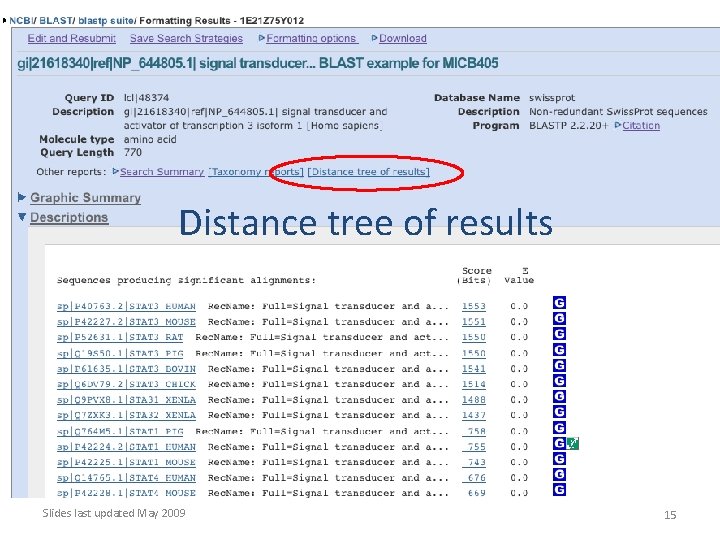Screen dimensions: 720x540
Task: Click Save Search Strategies
Action: 186,39
